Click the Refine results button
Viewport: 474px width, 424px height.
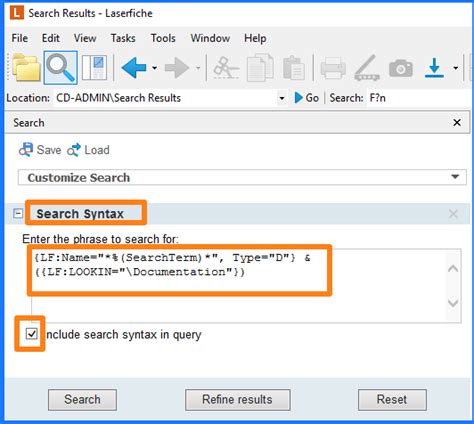[x=238, y=400]
